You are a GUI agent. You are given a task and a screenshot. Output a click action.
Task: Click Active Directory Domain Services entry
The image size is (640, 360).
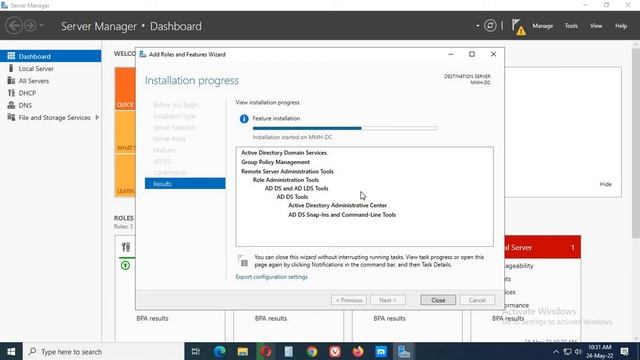(x=284, y=153)
